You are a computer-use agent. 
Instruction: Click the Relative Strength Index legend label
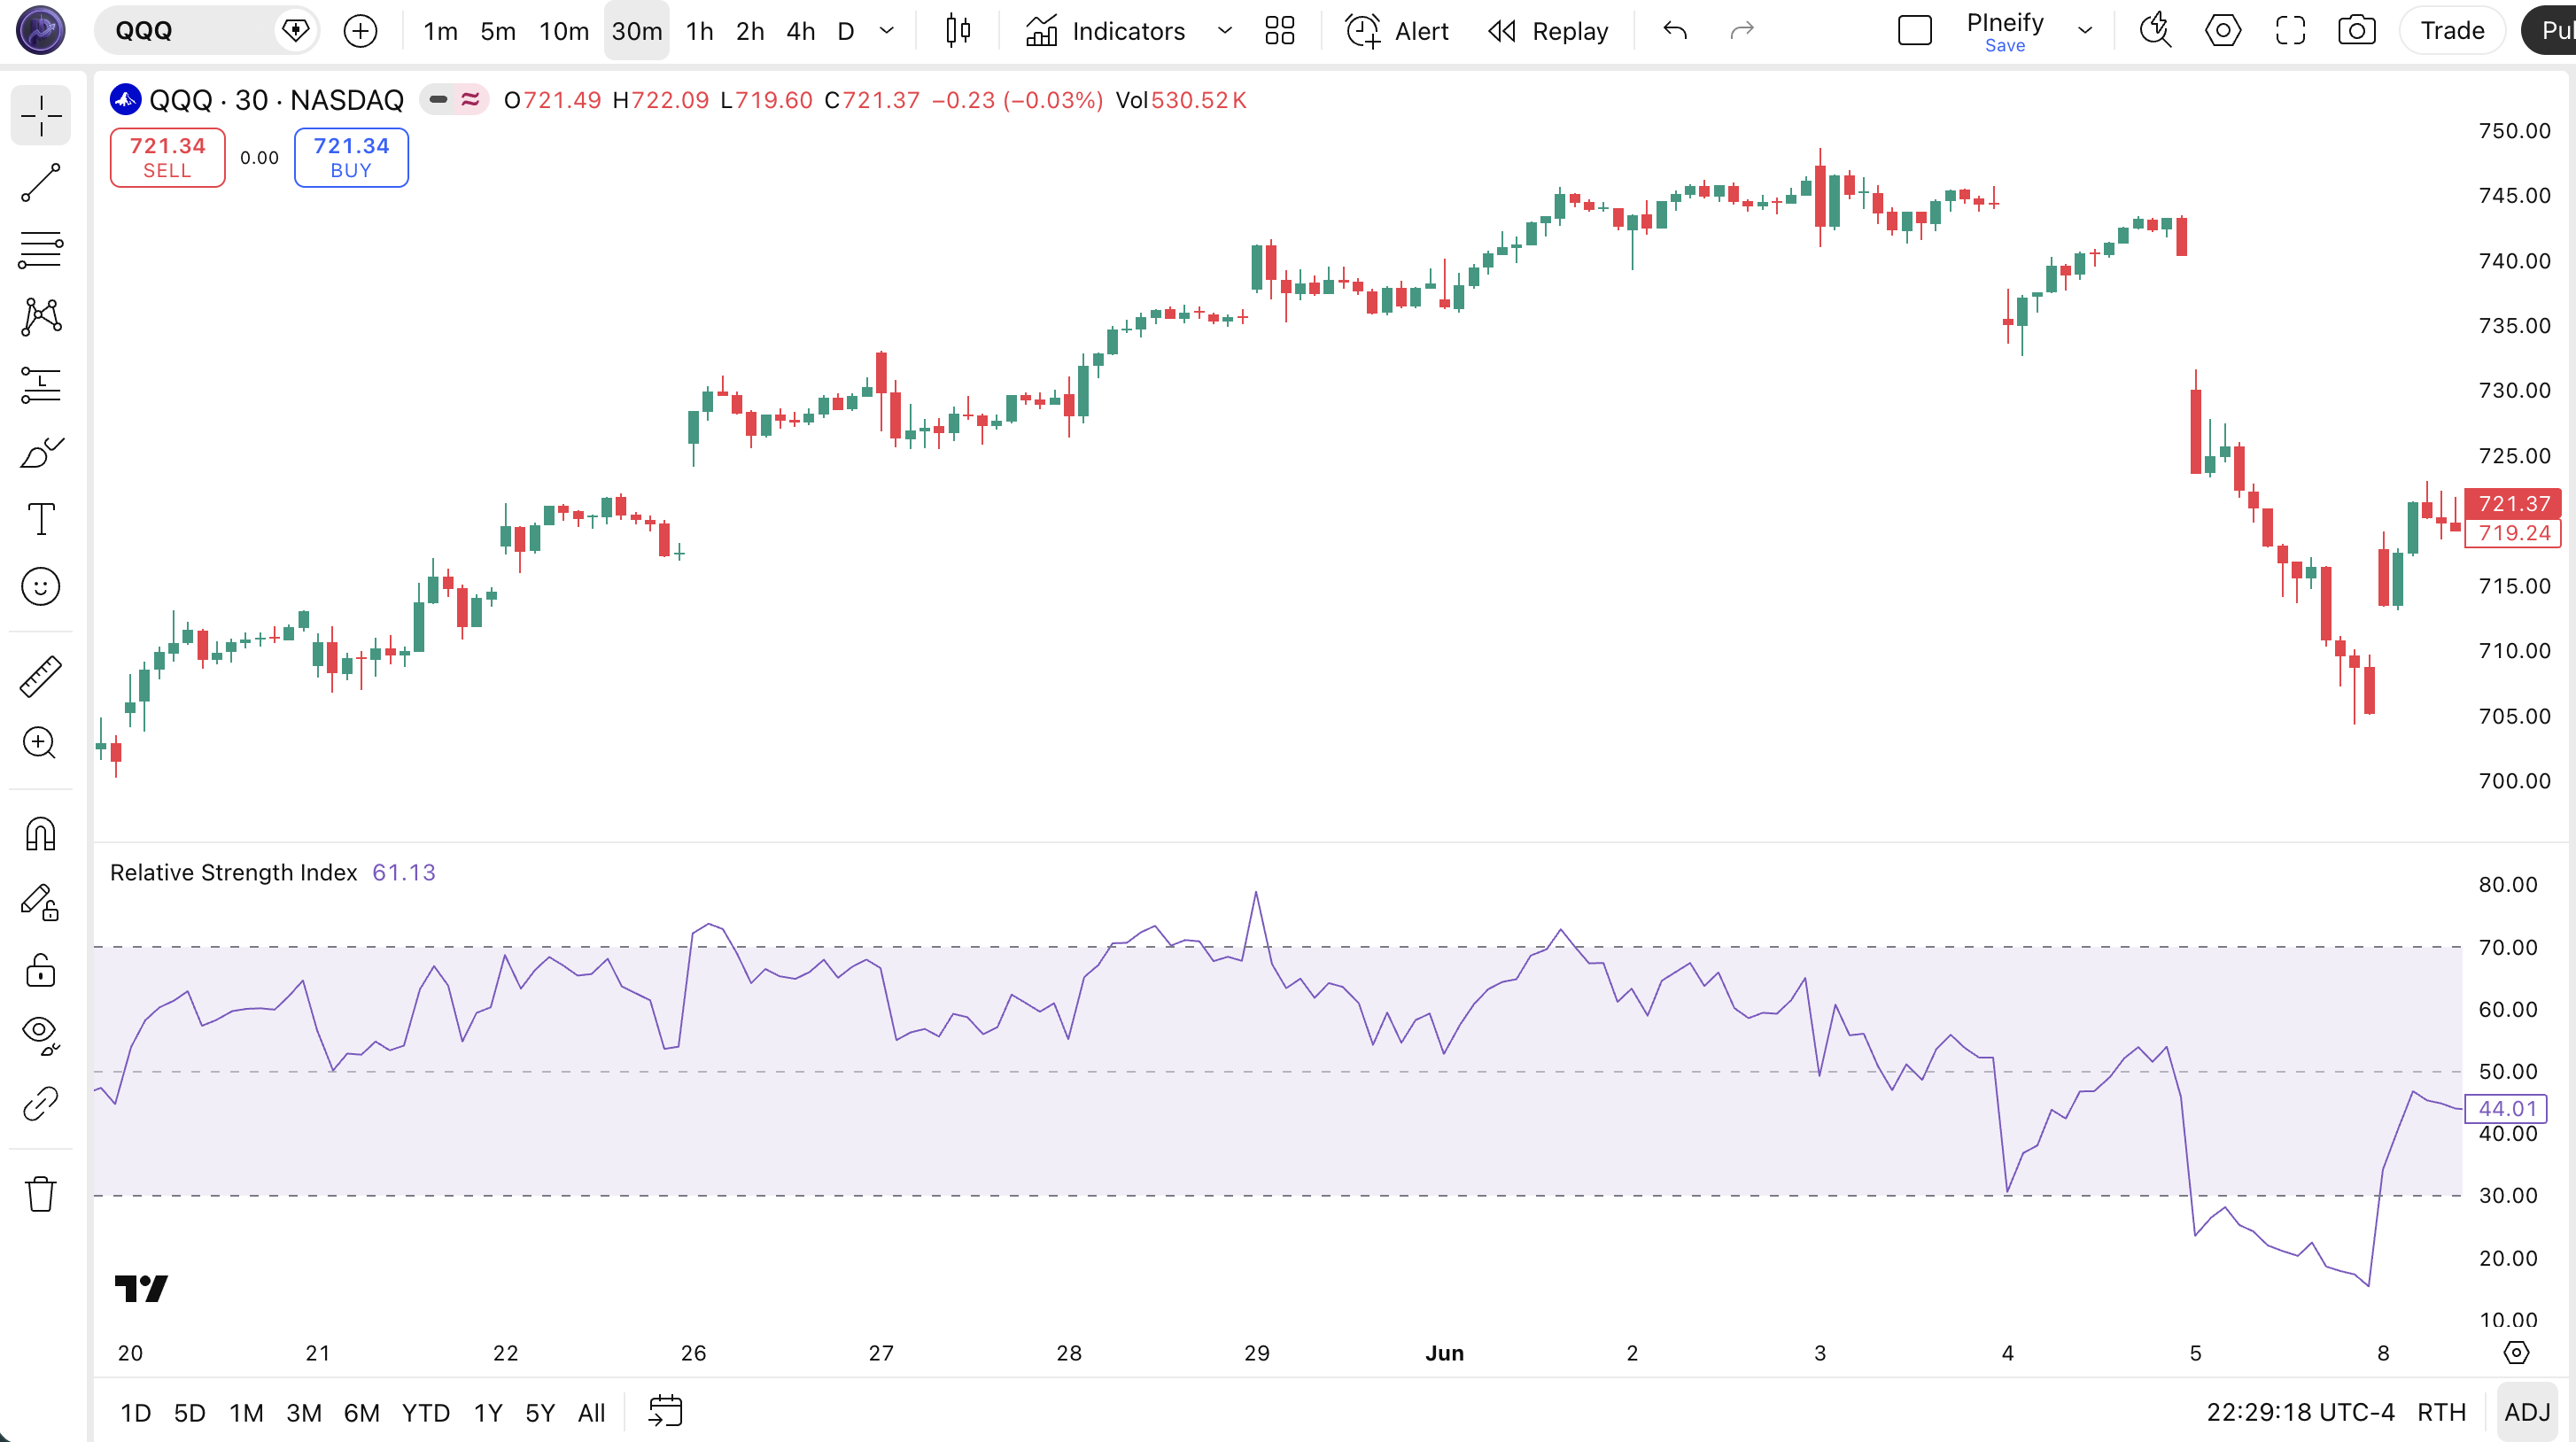[x=233, y=873]
